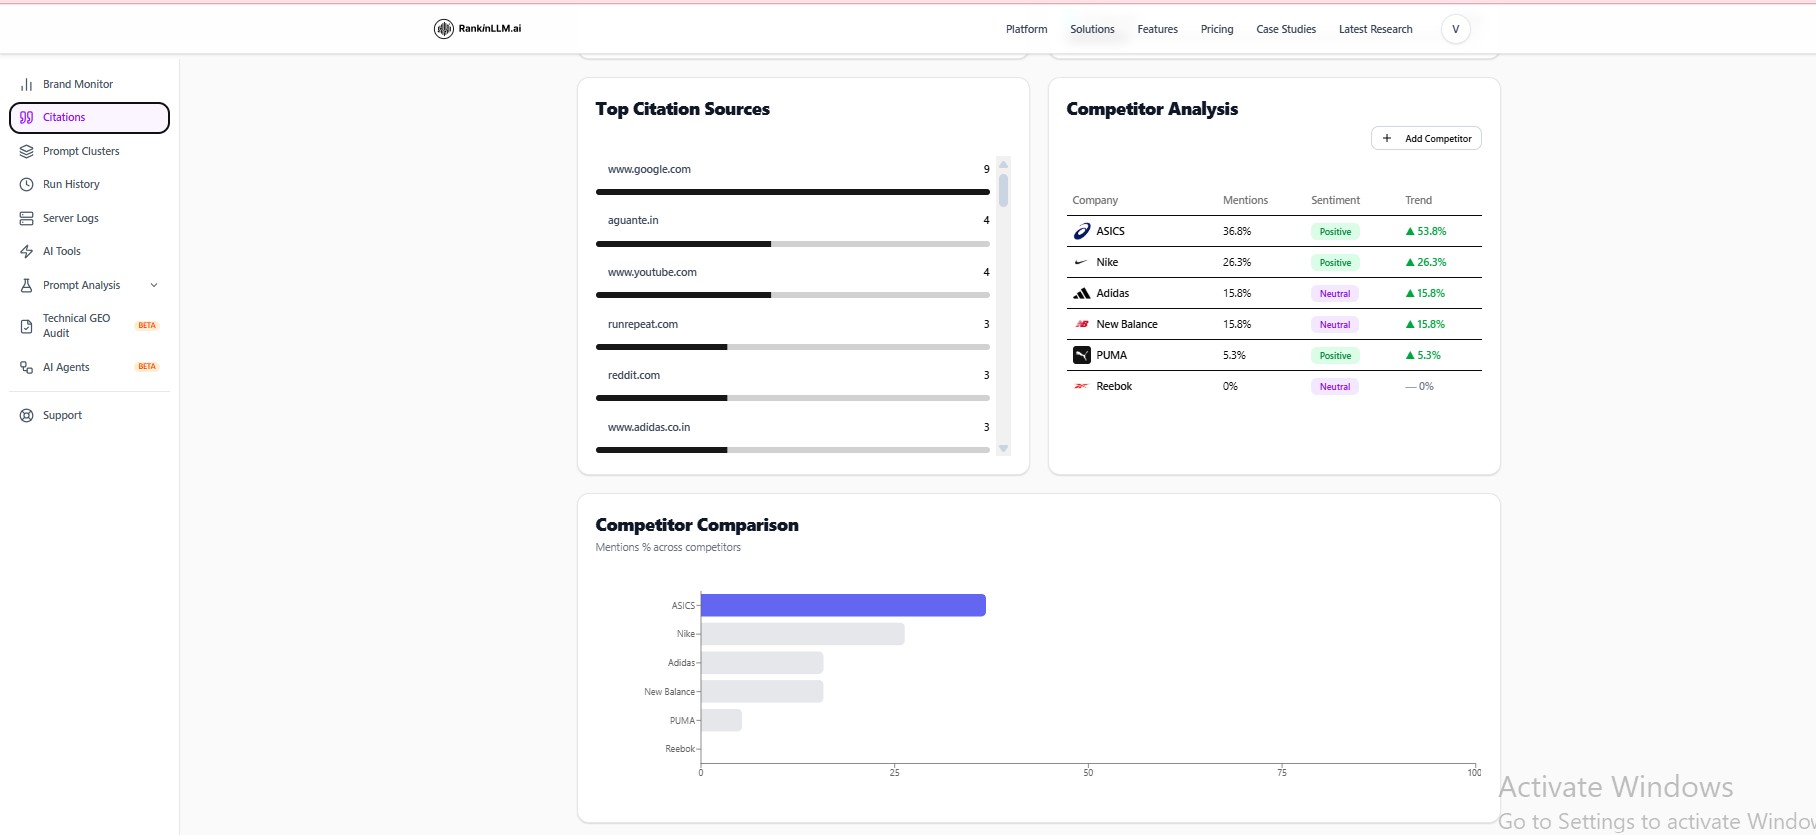The width and height of the screenshot is (1816, 835).
Task: Click the Mentions column header
Action: 1245,201
